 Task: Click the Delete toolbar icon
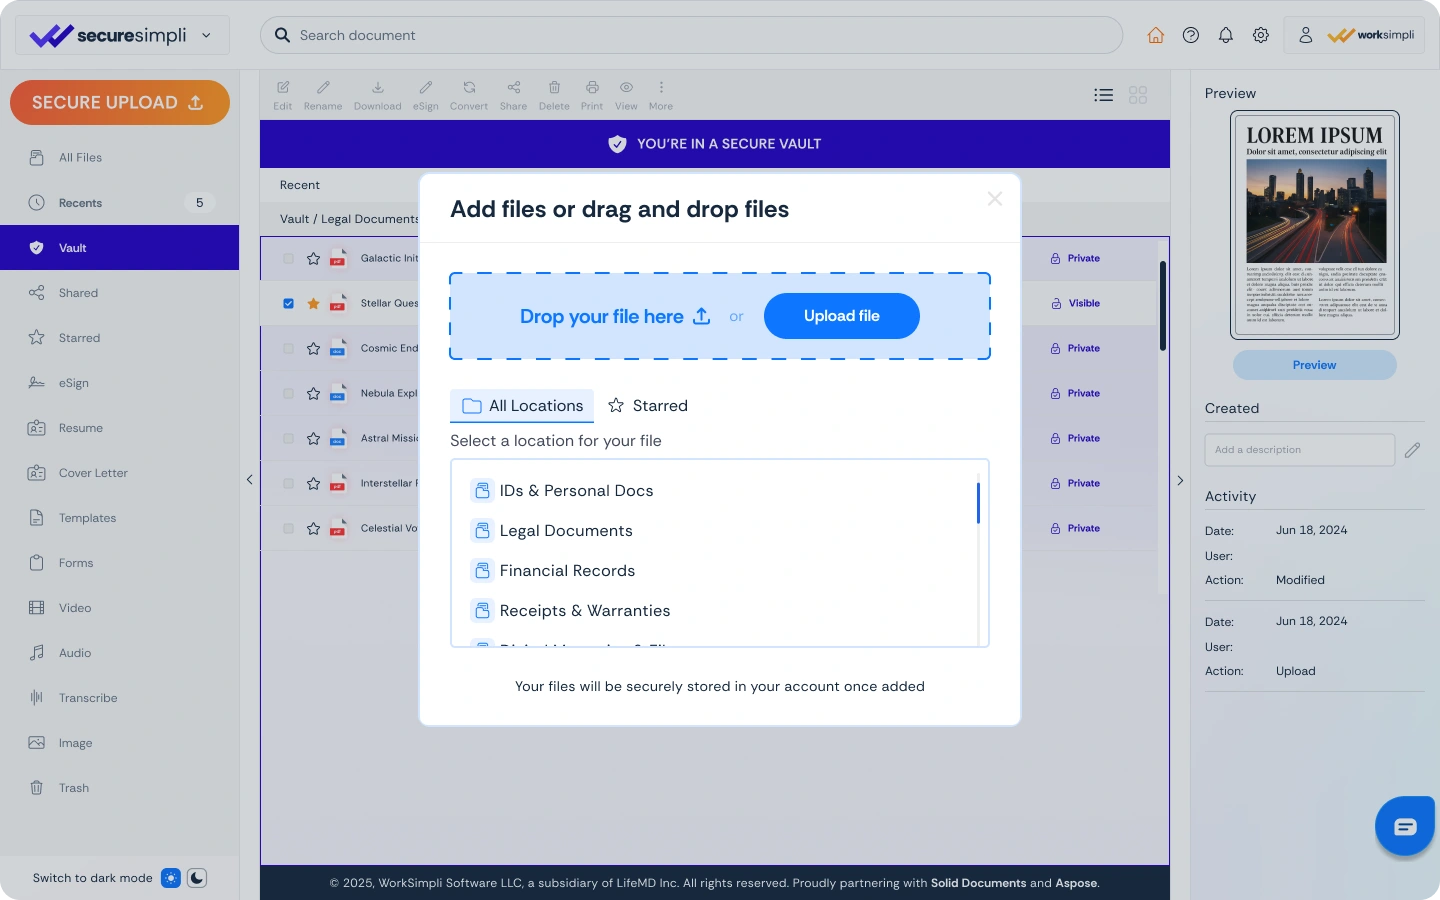click(x=554, y=95)
